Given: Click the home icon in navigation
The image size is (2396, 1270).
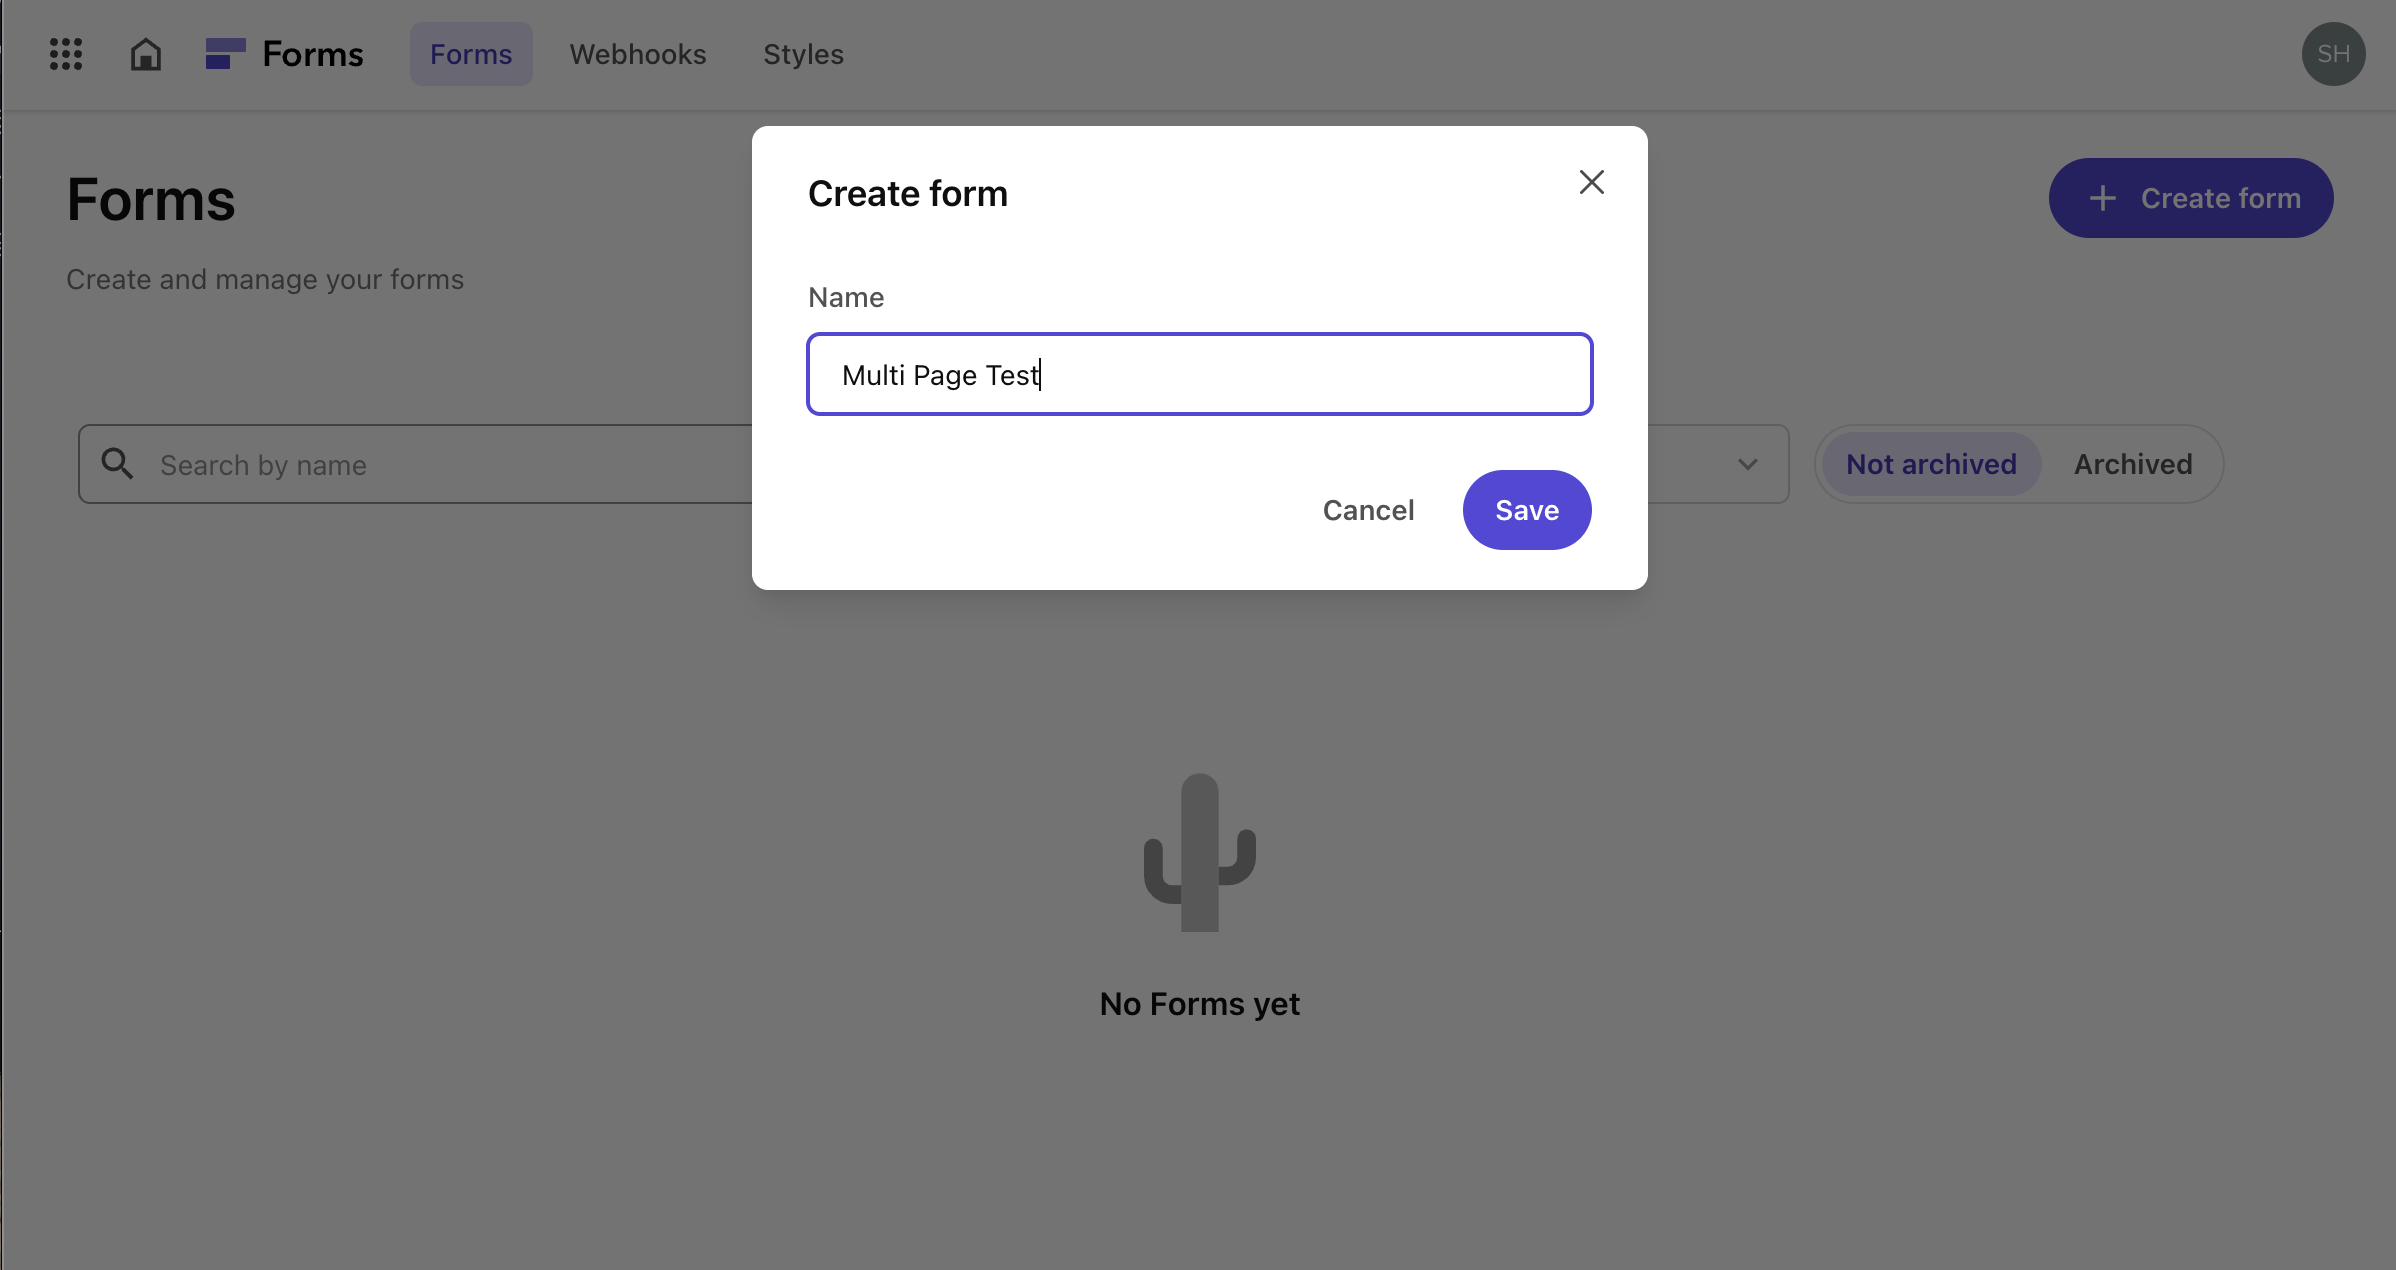Looking at the screenshot, I should coord(144,52).
